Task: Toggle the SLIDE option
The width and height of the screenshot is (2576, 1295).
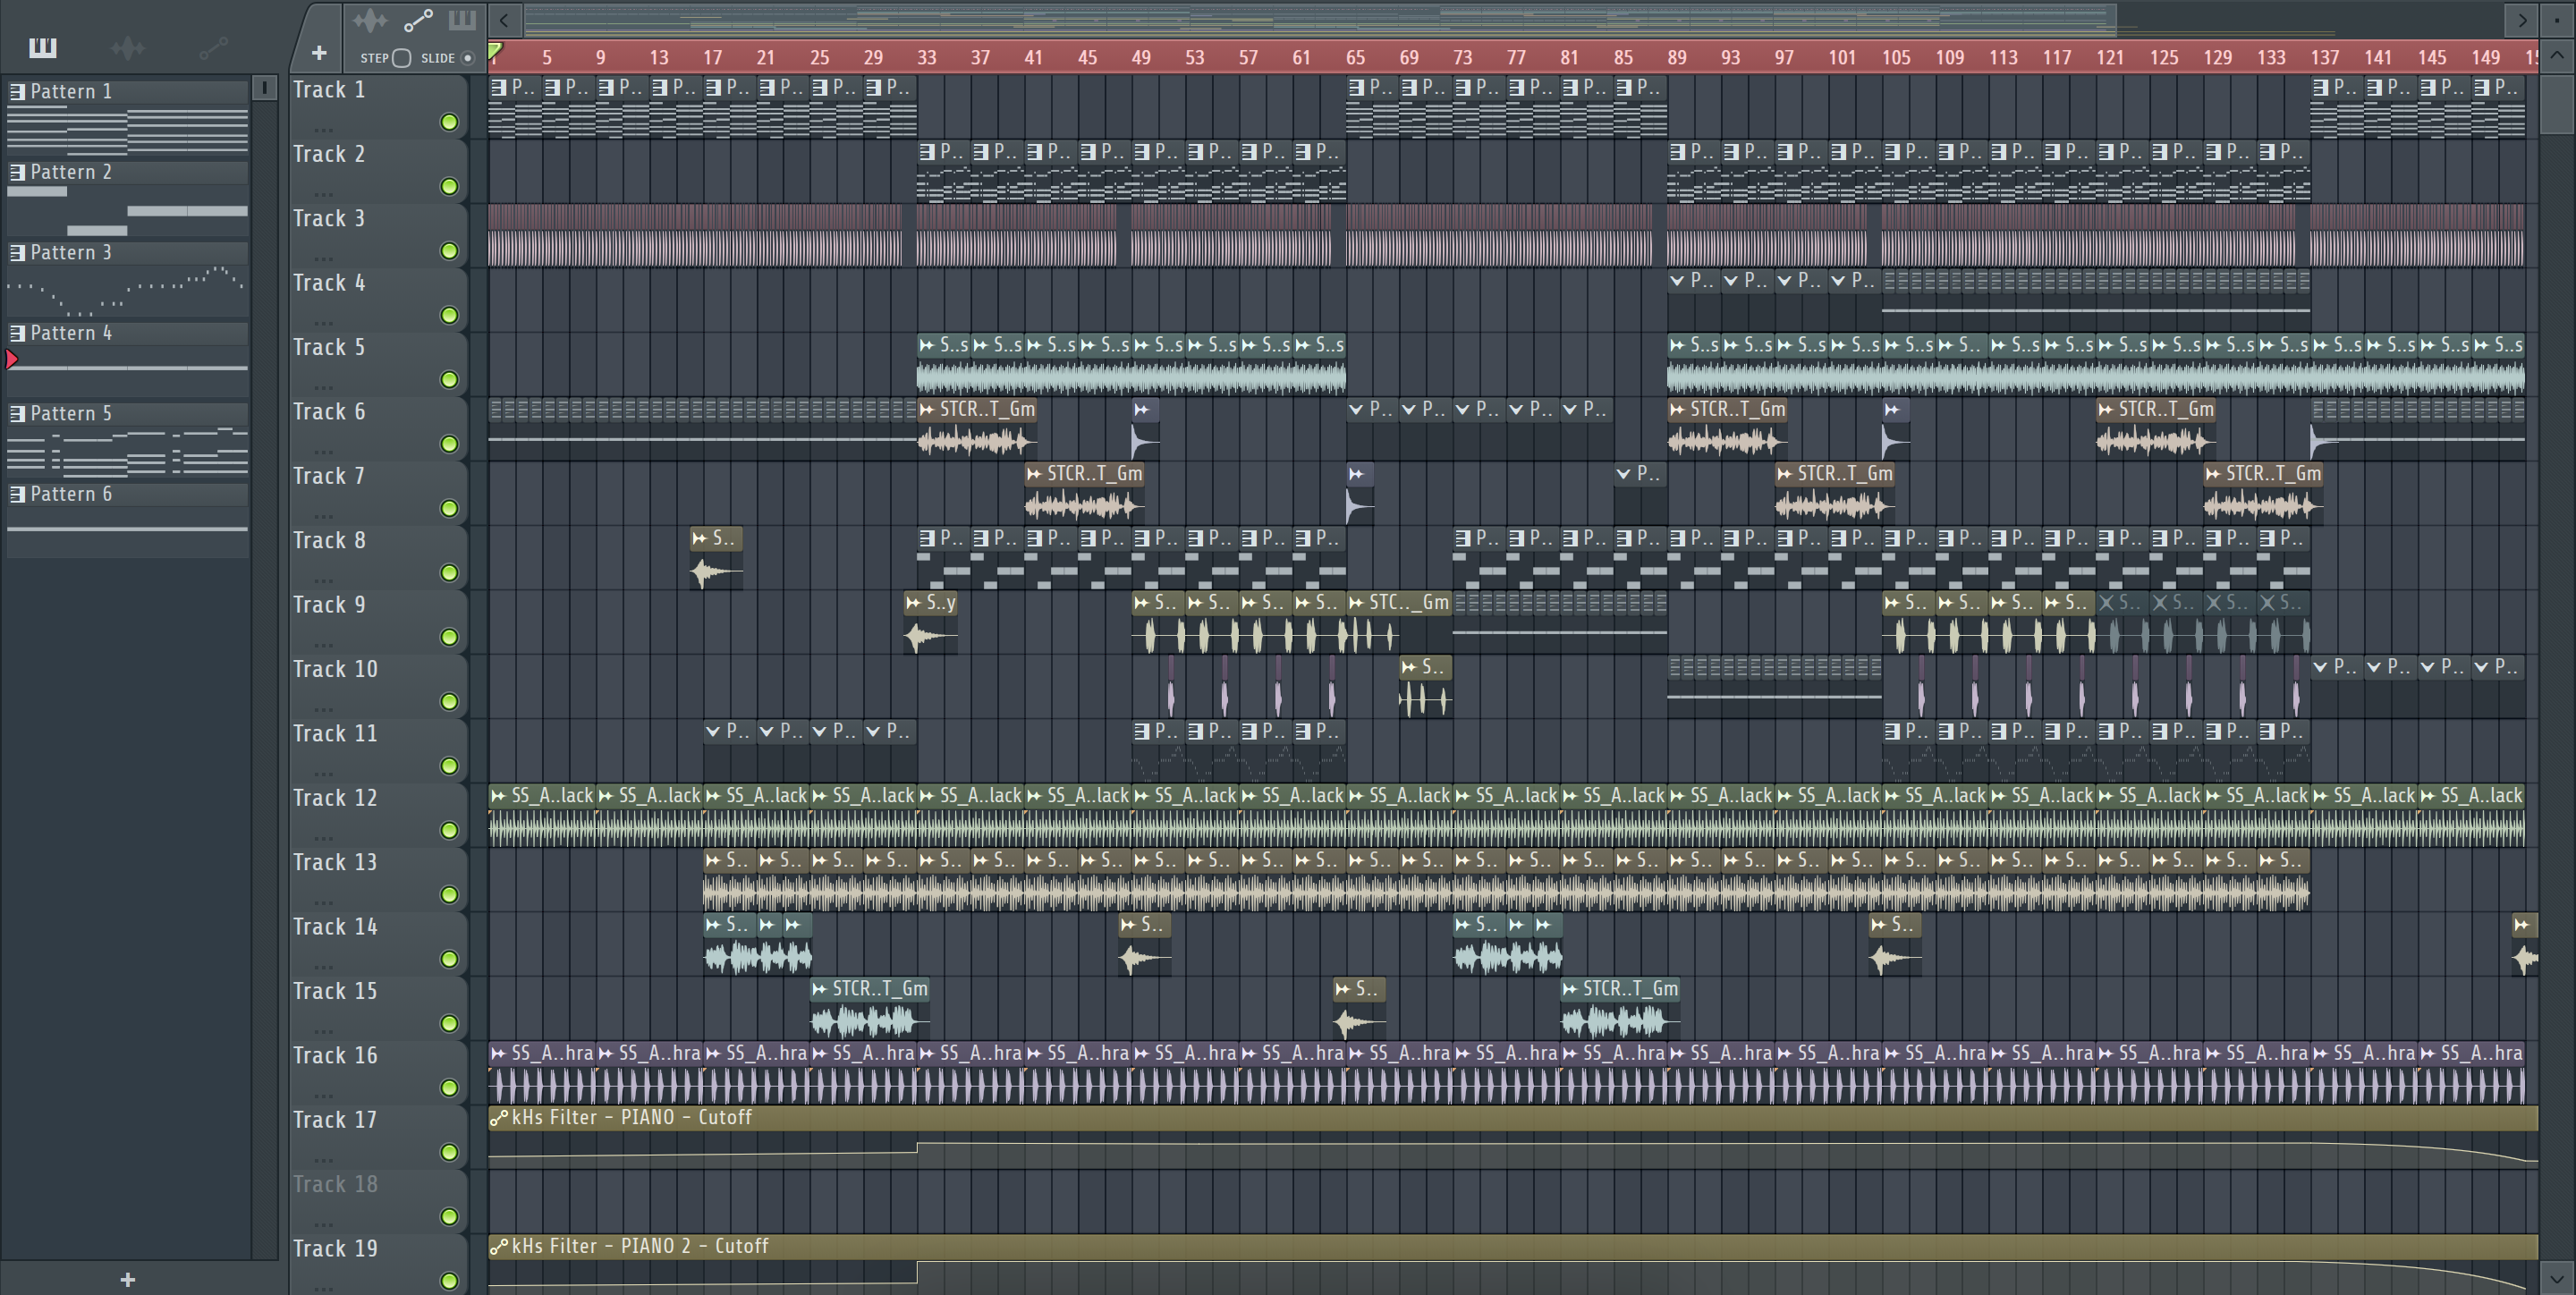Action: (x=467, y=58)
